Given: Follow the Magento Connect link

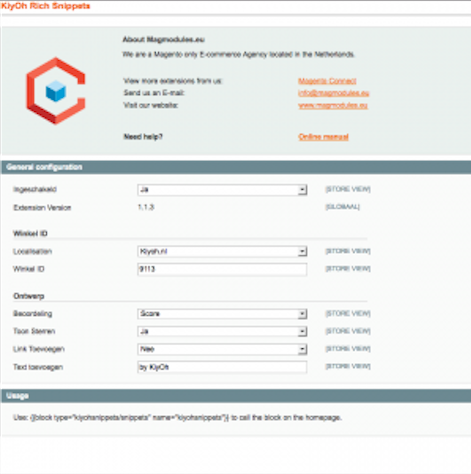Looking at the screenshot, I should click(x=327, y=81).
